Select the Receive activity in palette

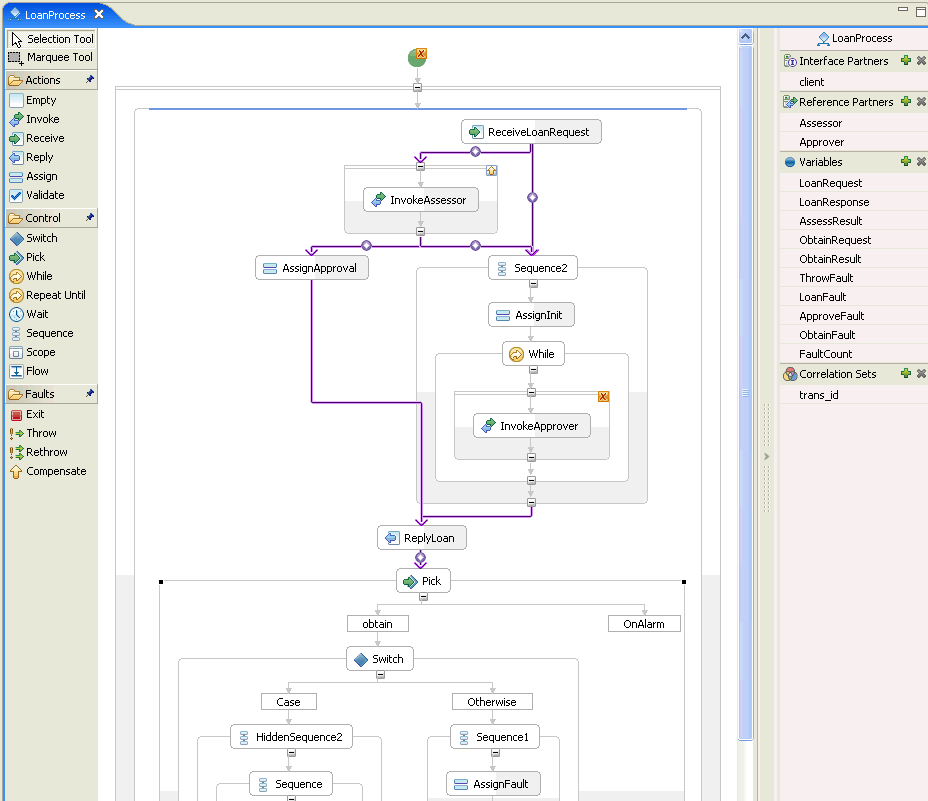(44, 138)
